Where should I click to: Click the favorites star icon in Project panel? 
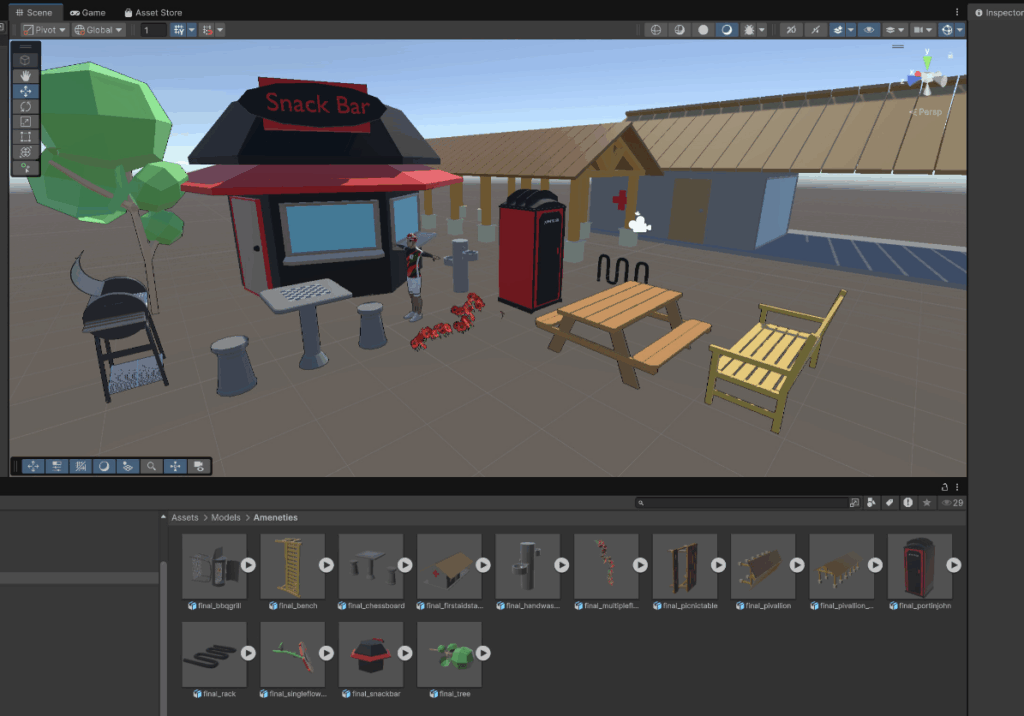pos(927,503)
